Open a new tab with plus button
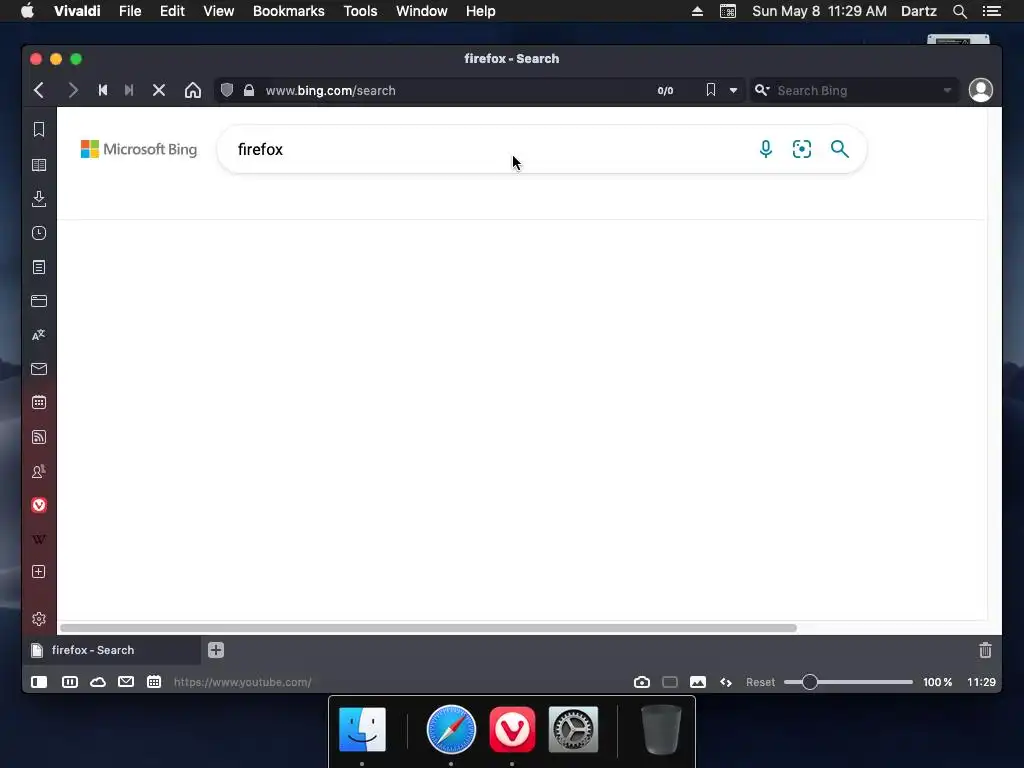The width and height of the screenshot is (1024, 768). tap(216, 650)
